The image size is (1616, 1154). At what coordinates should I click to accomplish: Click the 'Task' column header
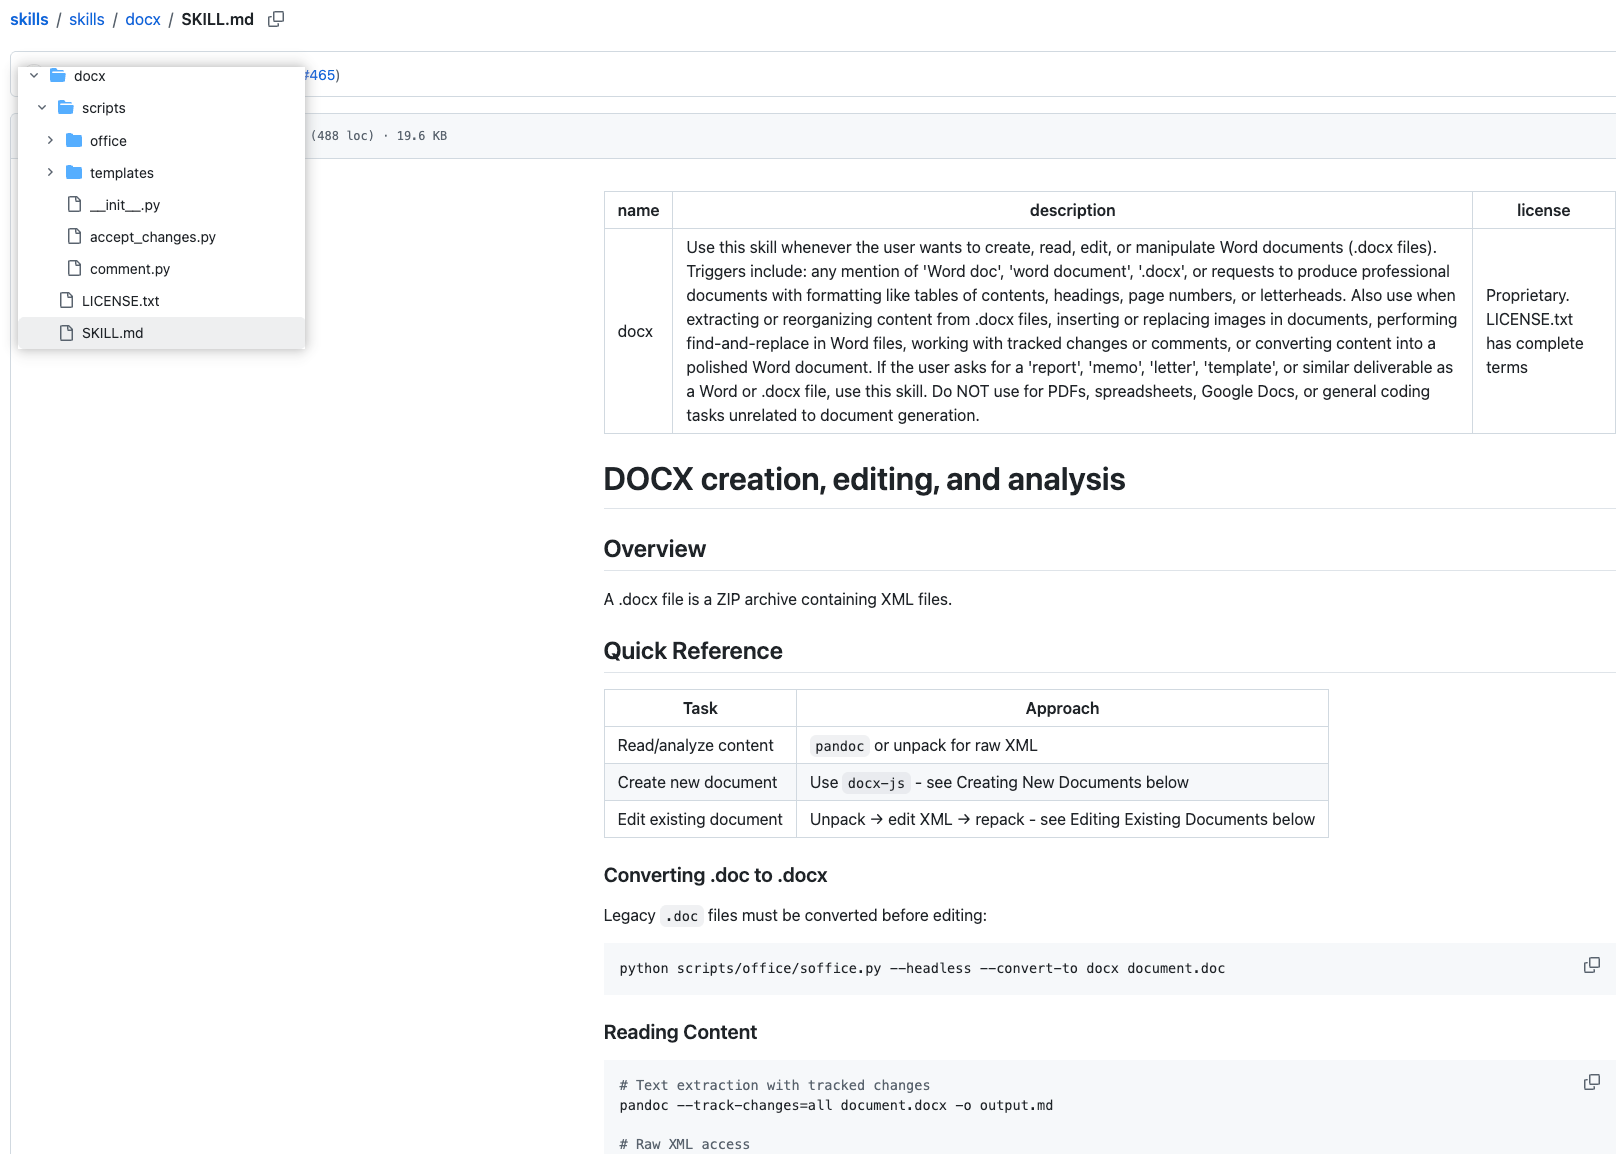[x=700, y=708]
